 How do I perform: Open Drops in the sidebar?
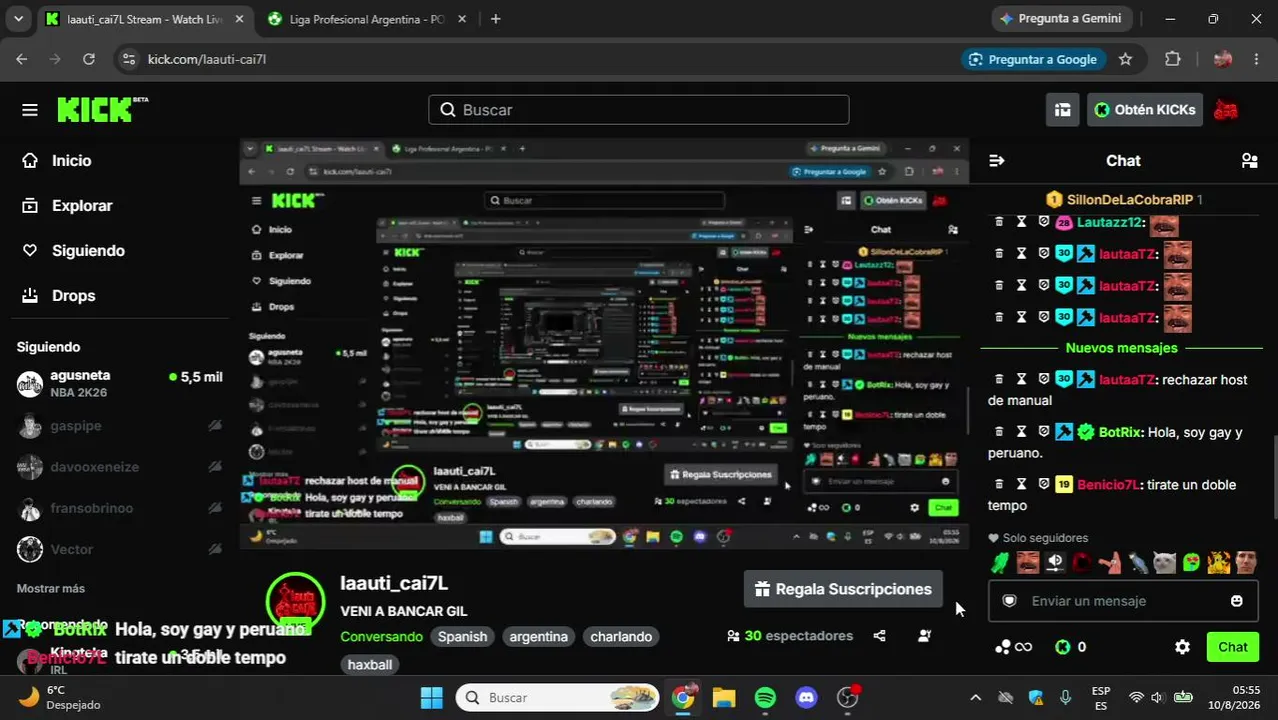(x=73, y=295)
